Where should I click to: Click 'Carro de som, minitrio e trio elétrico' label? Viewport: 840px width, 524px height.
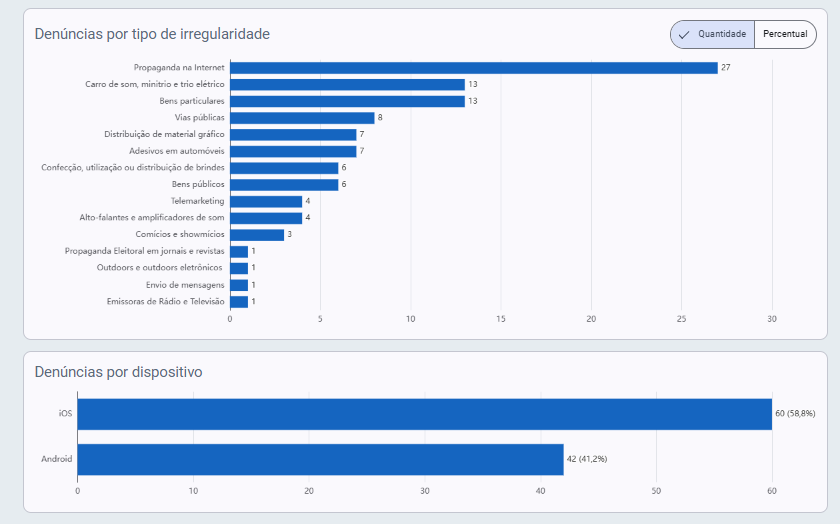pyautogui.click(x=155, y=84)
